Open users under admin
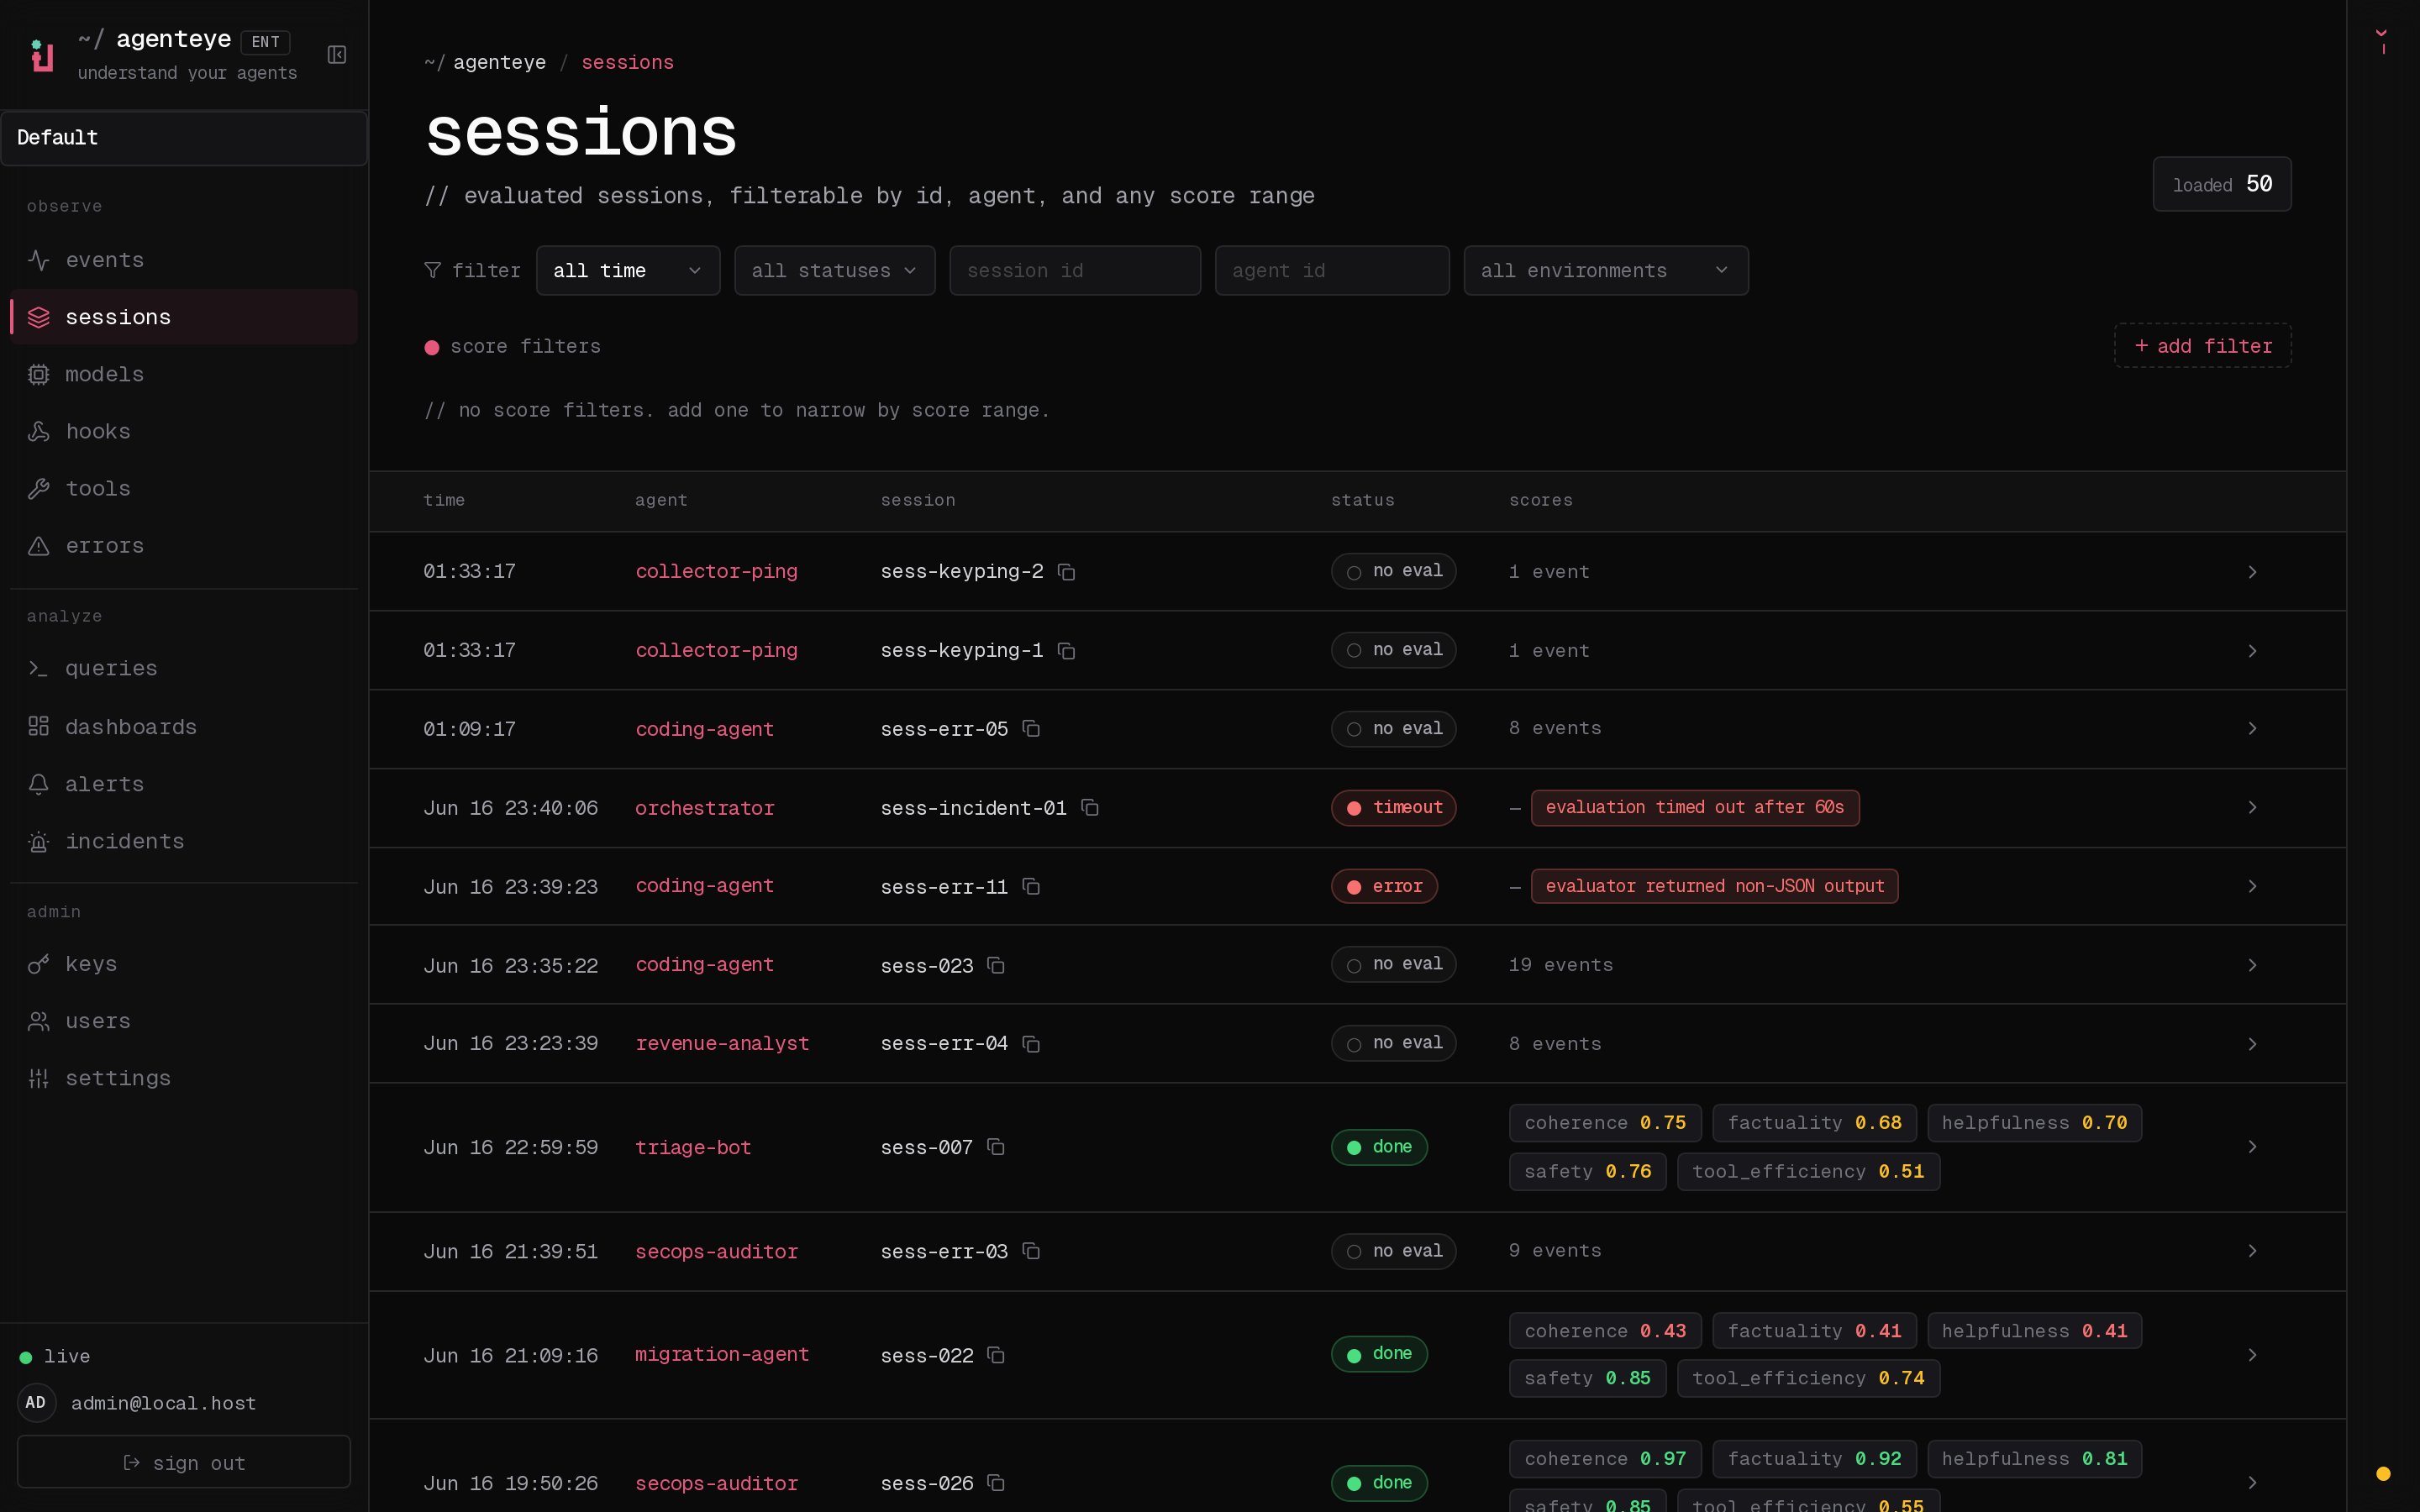 [x=184, y=1021]
